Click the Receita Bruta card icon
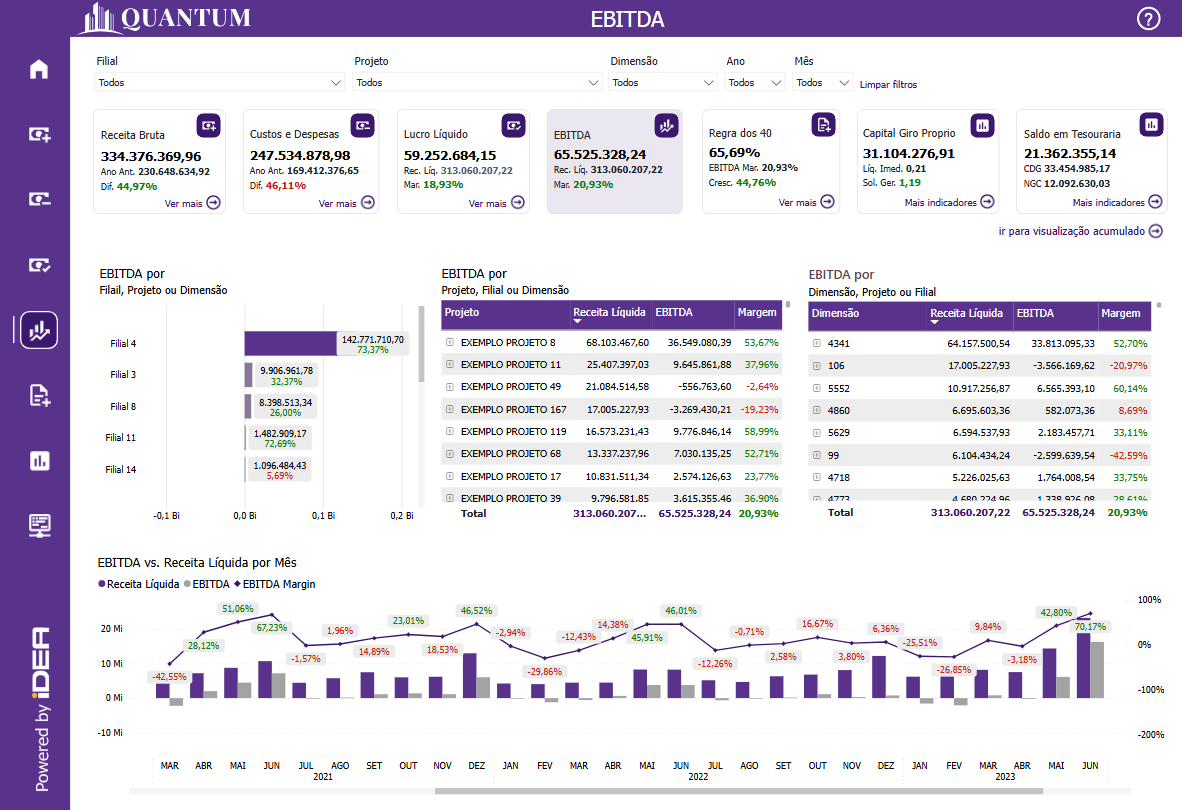The image size is (1182, 810). coord(208,125)
